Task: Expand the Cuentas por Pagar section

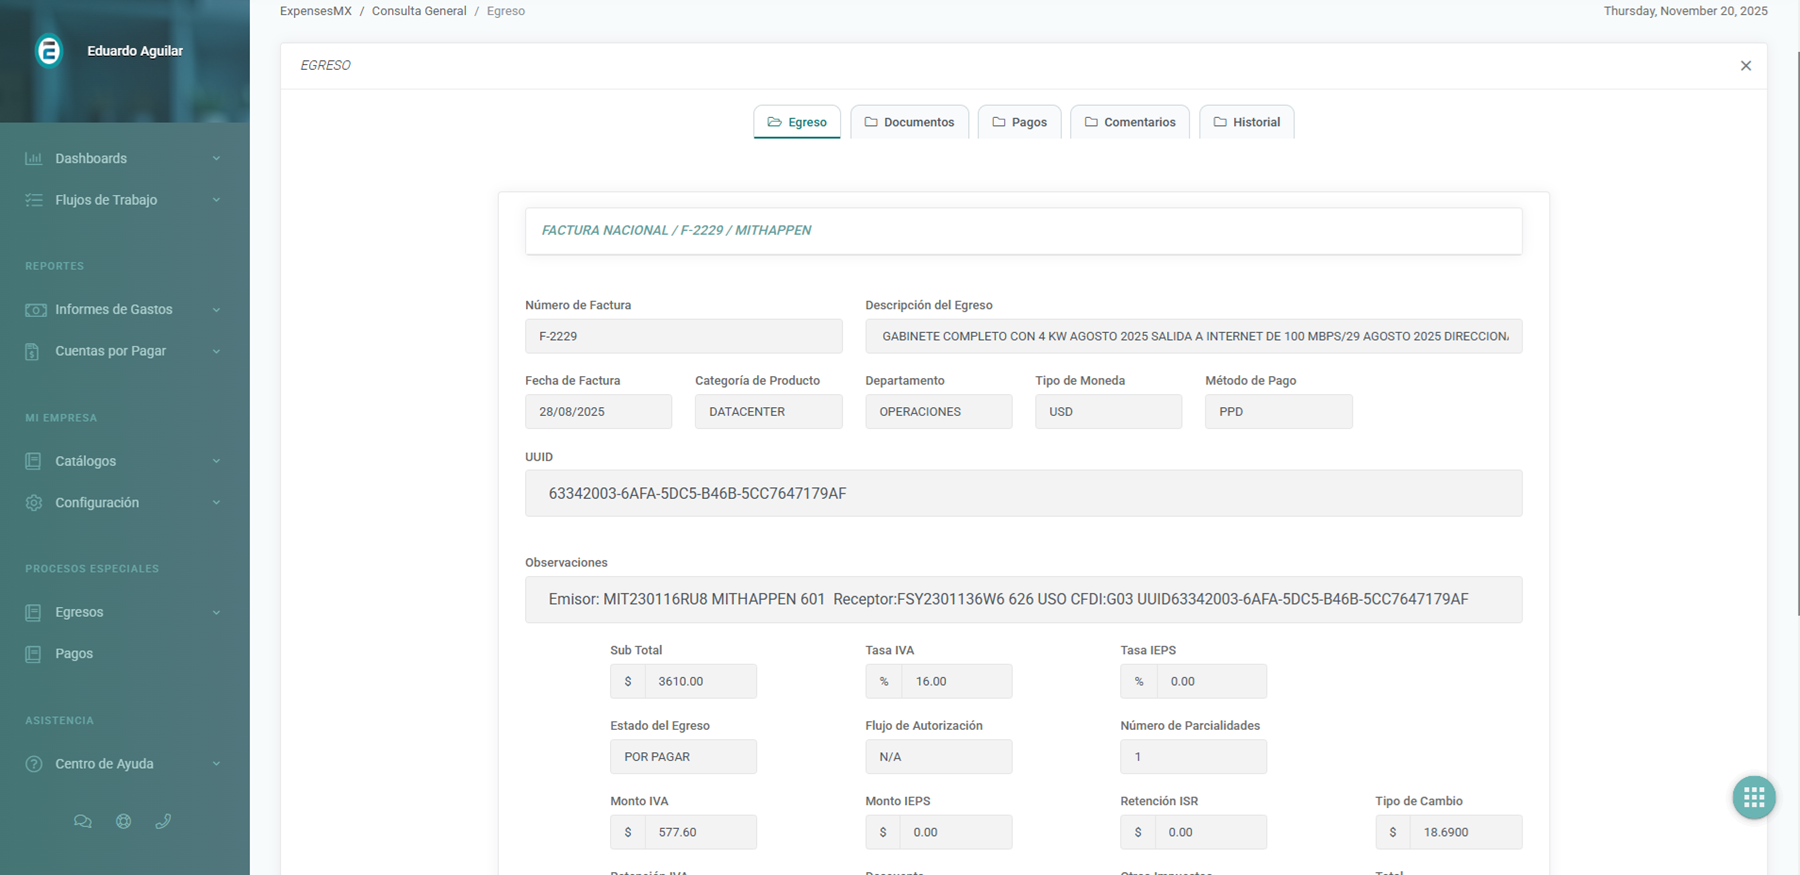Action: [216, 351]
